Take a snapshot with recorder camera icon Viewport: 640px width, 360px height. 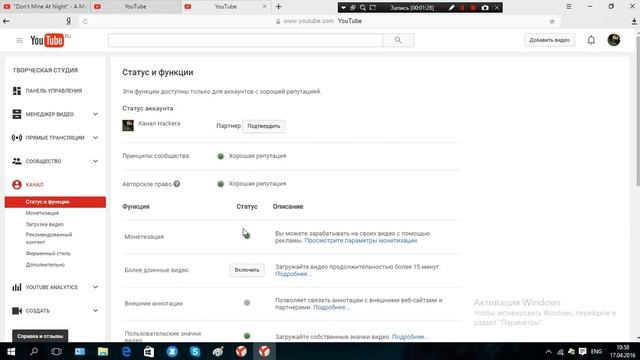(485, 7)
